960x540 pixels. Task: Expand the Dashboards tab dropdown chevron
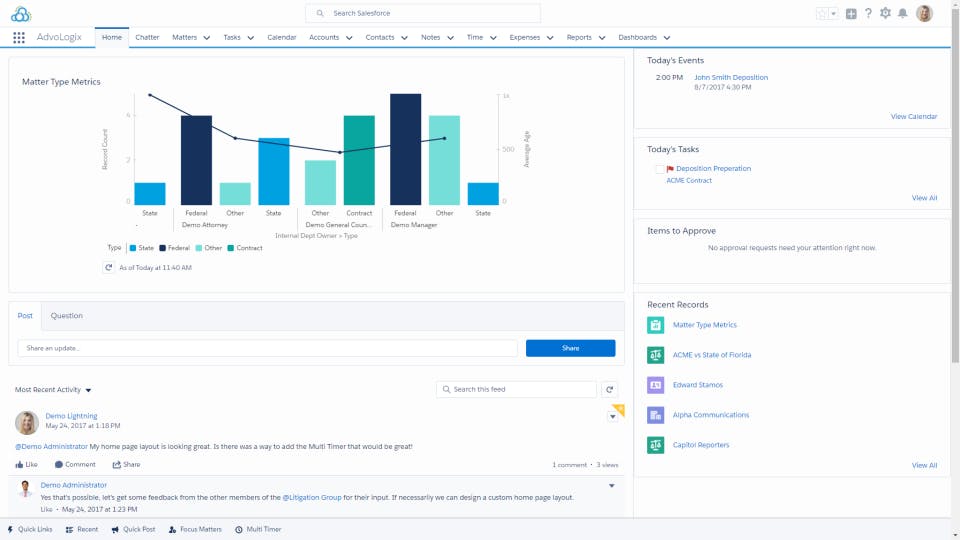[667, 38]
